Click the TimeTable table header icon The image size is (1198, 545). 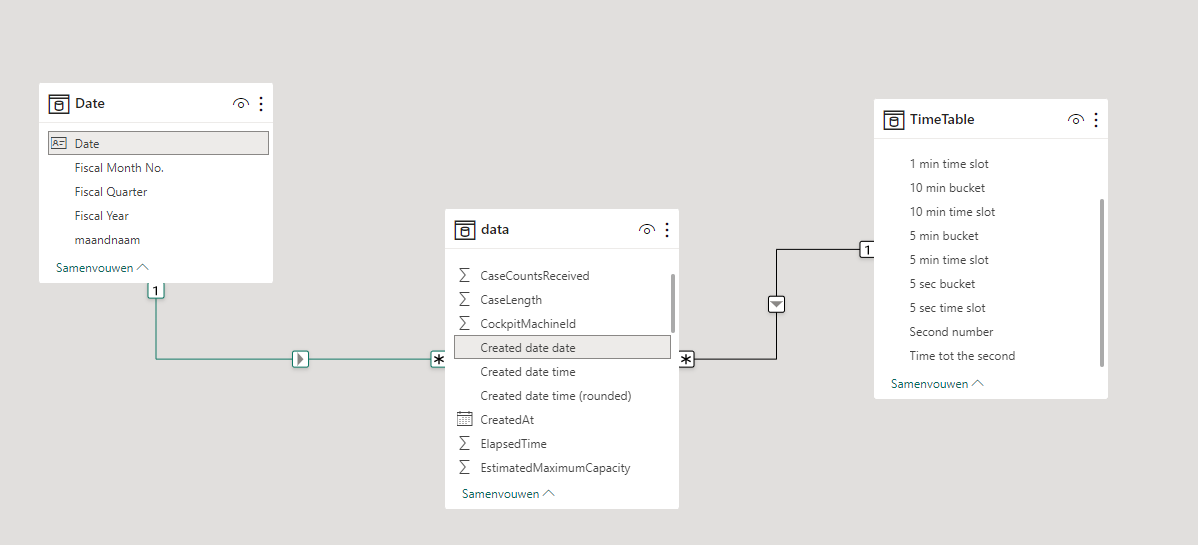click(x=894, y=120)
